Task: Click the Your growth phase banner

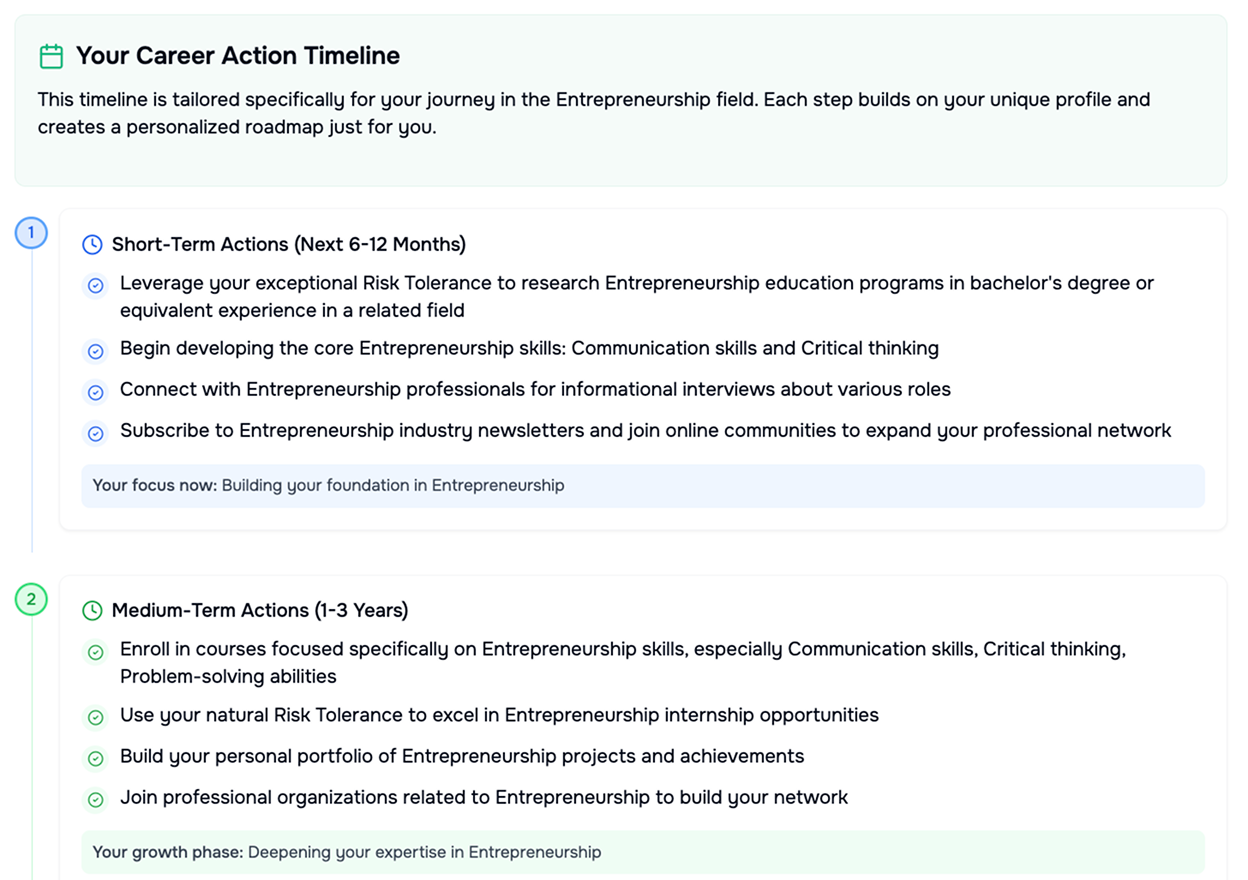Action: pos(643,852)
